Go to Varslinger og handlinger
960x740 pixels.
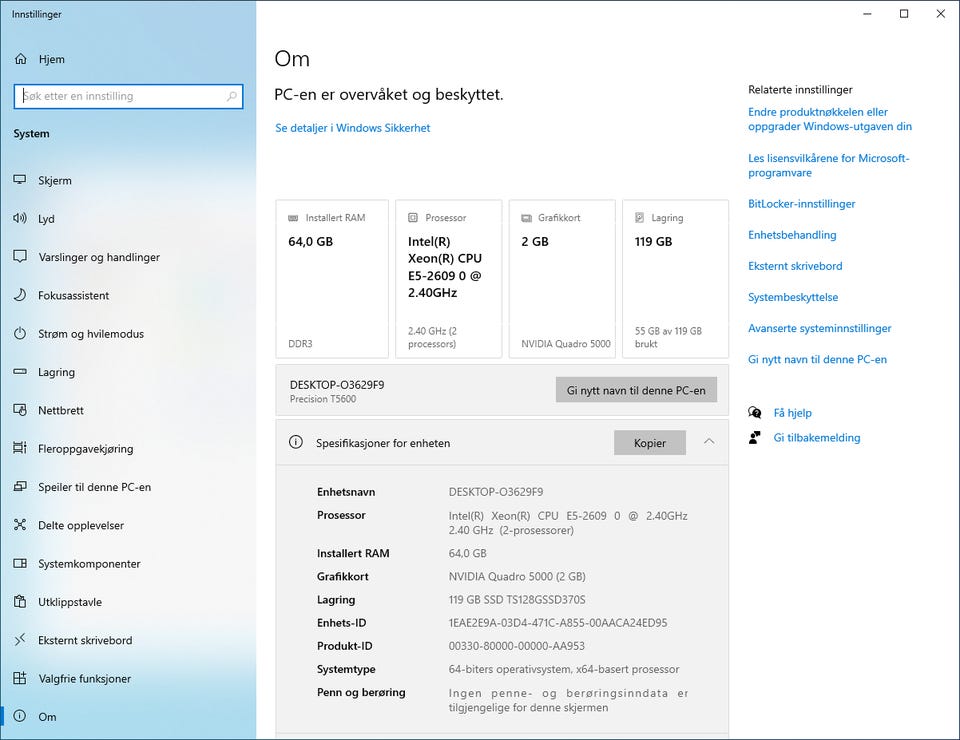point(128,257)
